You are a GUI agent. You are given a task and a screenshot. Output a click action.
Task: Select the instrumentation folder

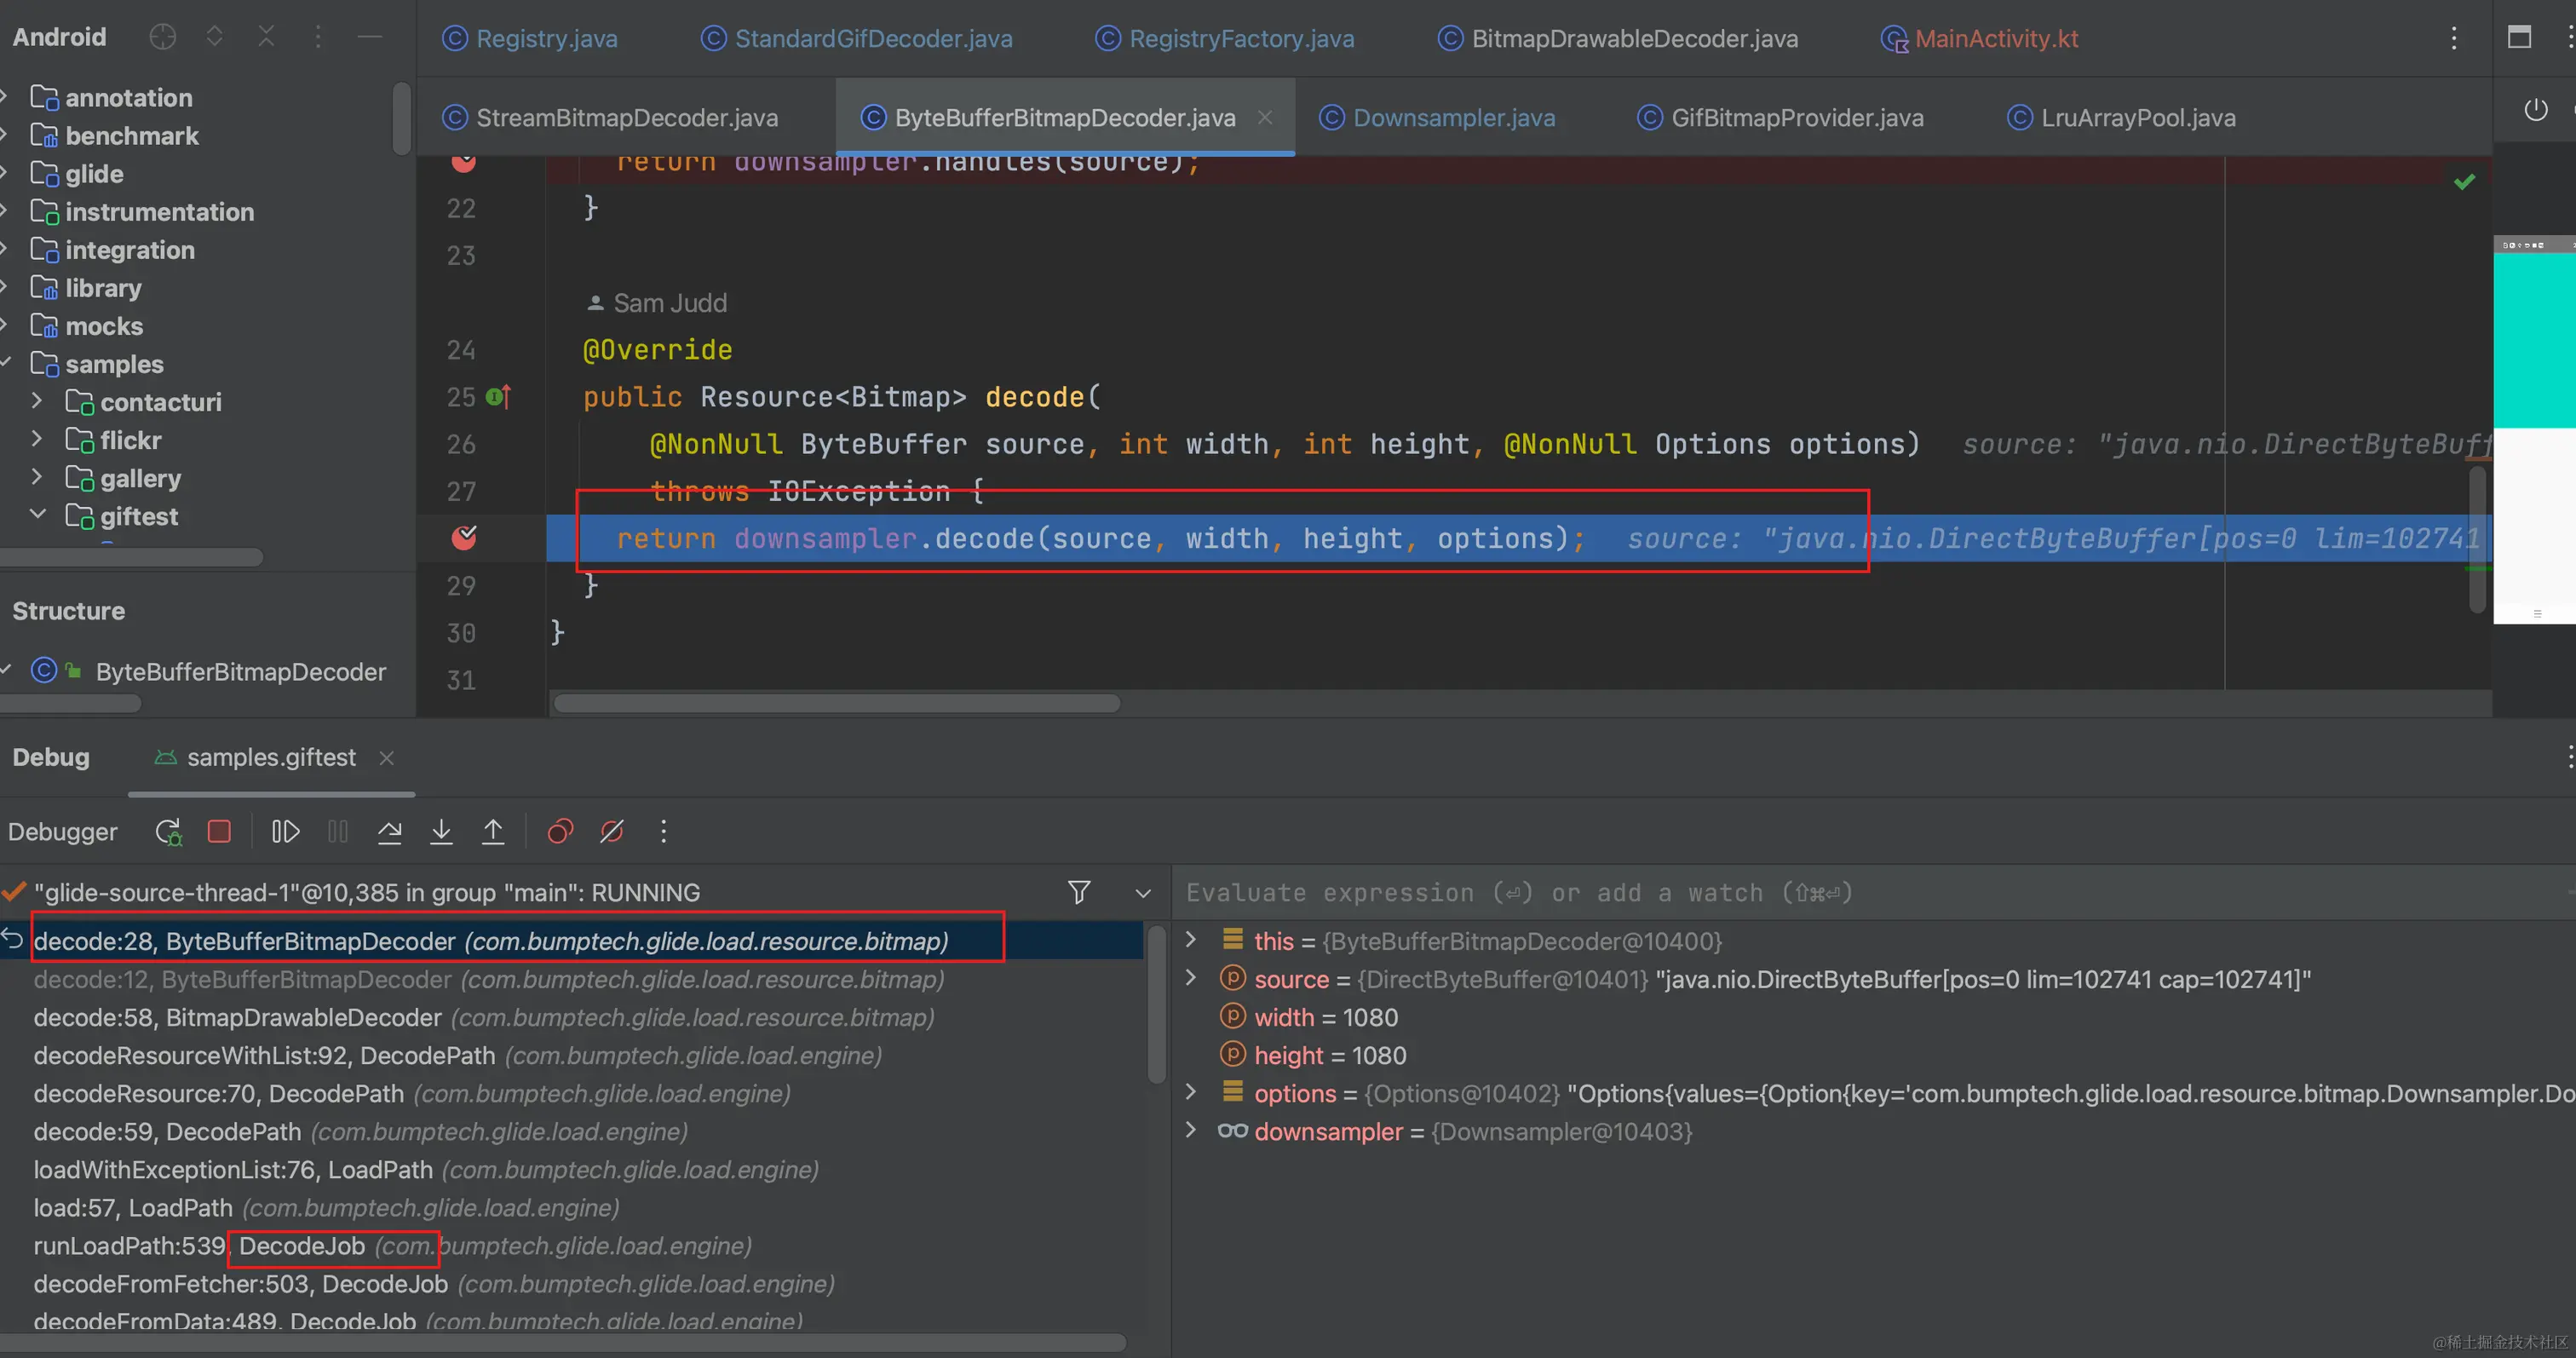[159, 212]
